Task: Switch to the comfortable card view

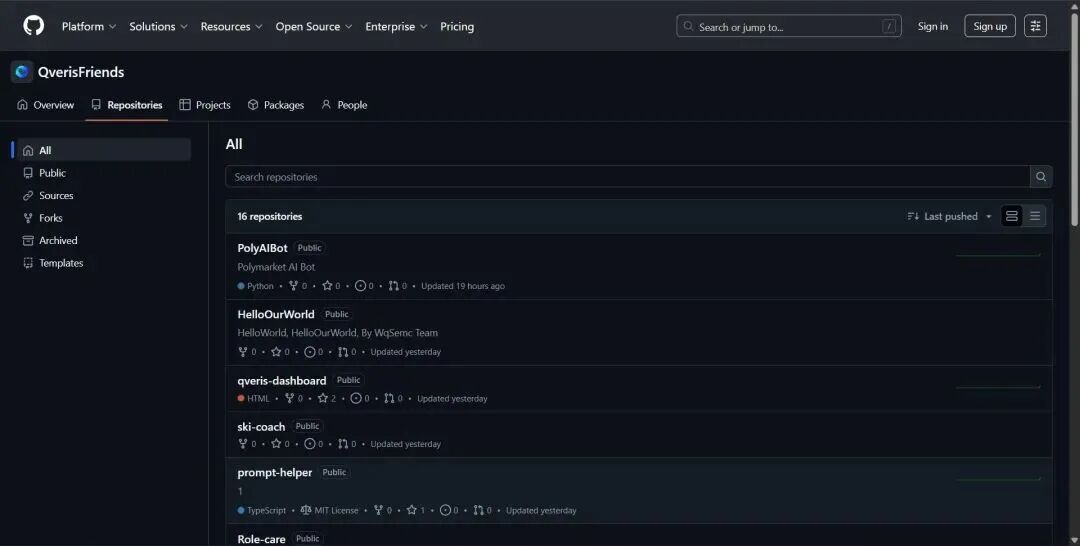Action: (1012, 216)
